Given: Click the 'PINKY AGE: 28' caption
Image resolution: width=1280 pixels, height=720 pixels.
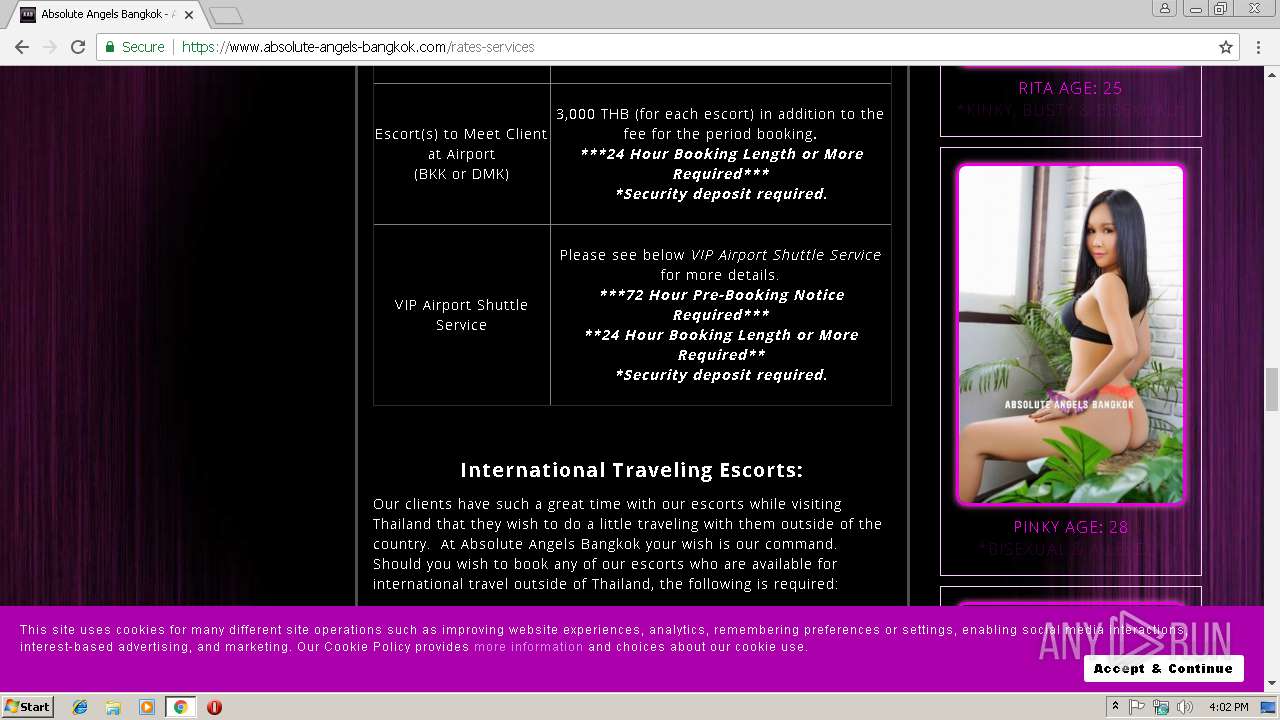Looking at the screenshot, I should click(1070, 527).
